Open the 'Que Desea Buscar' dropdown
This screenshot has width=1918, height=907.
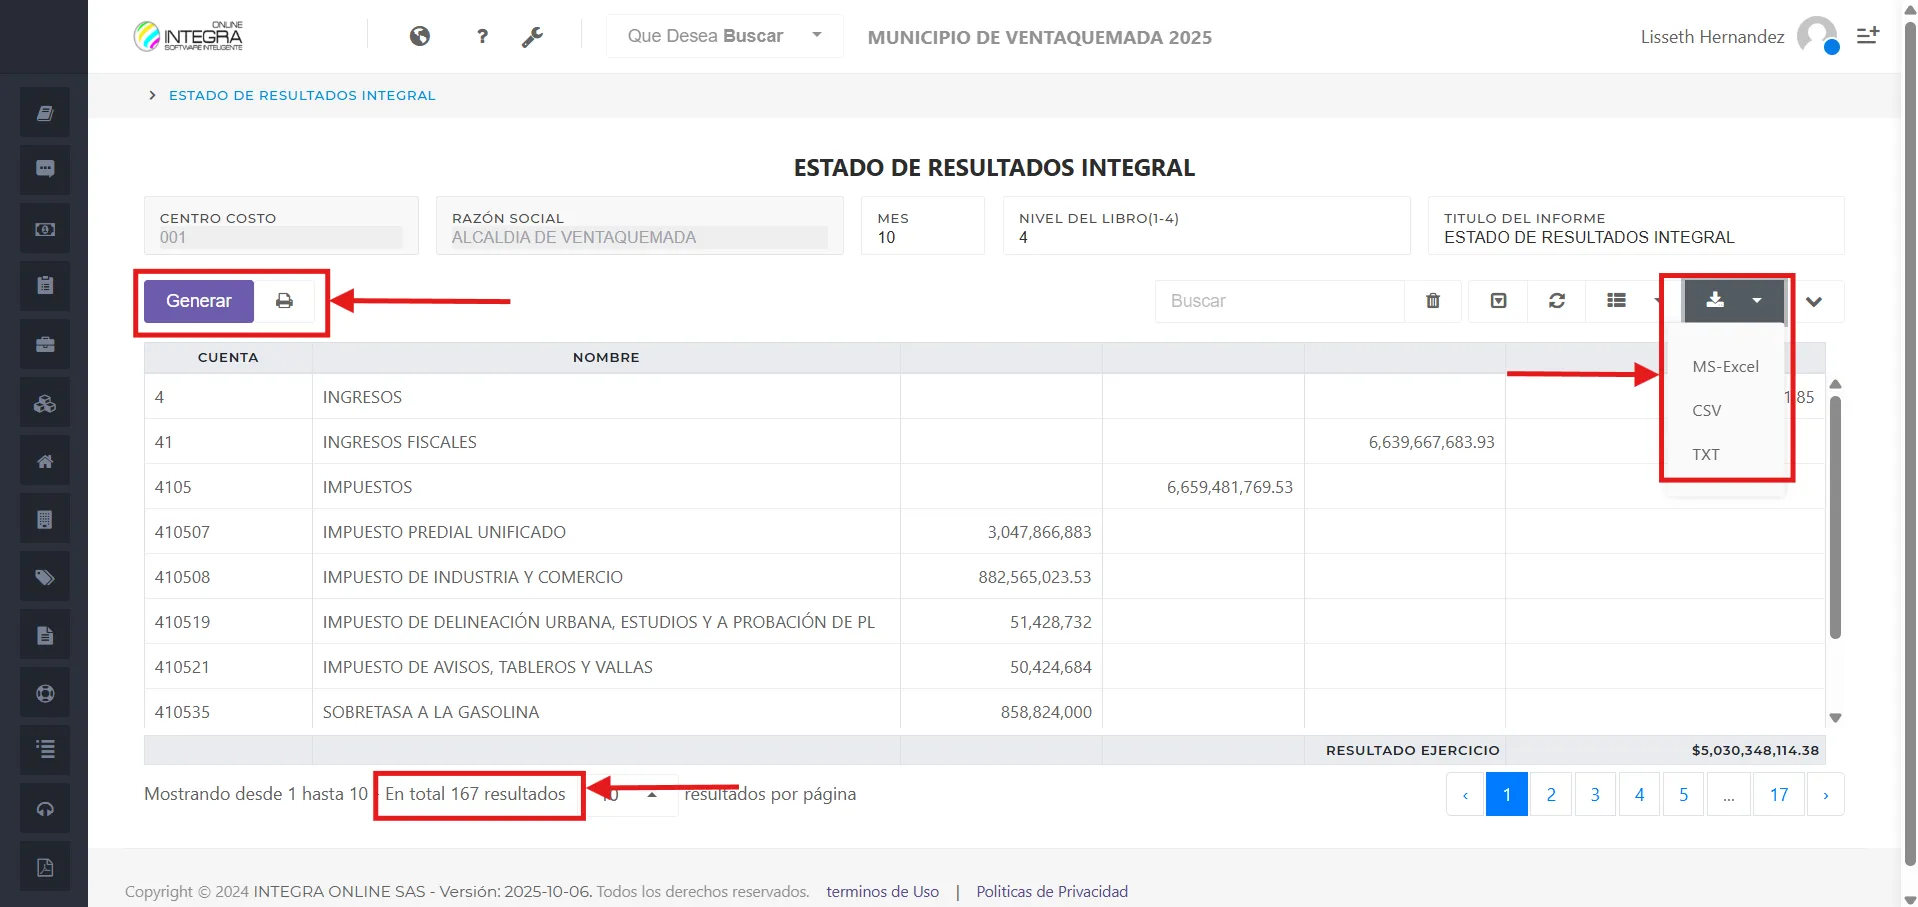[x=723, y=35]
